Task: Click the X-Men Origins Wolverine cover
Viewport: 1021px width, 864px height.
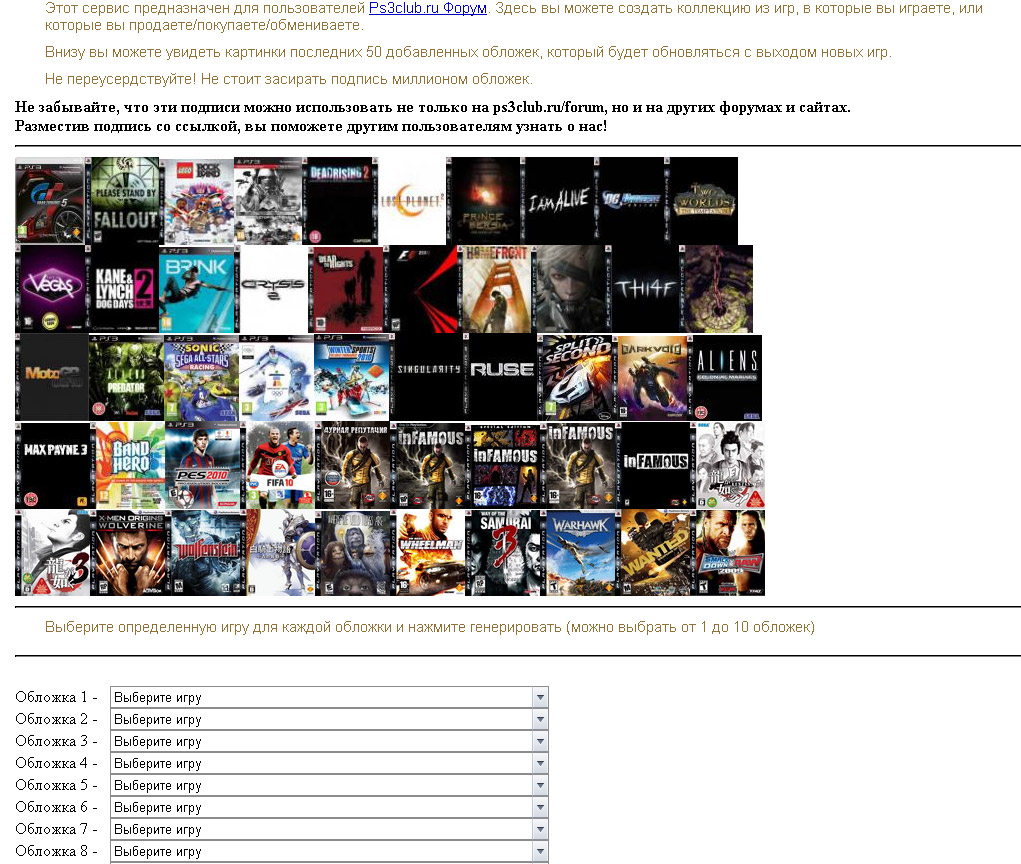Action: [x=128, y=553]
